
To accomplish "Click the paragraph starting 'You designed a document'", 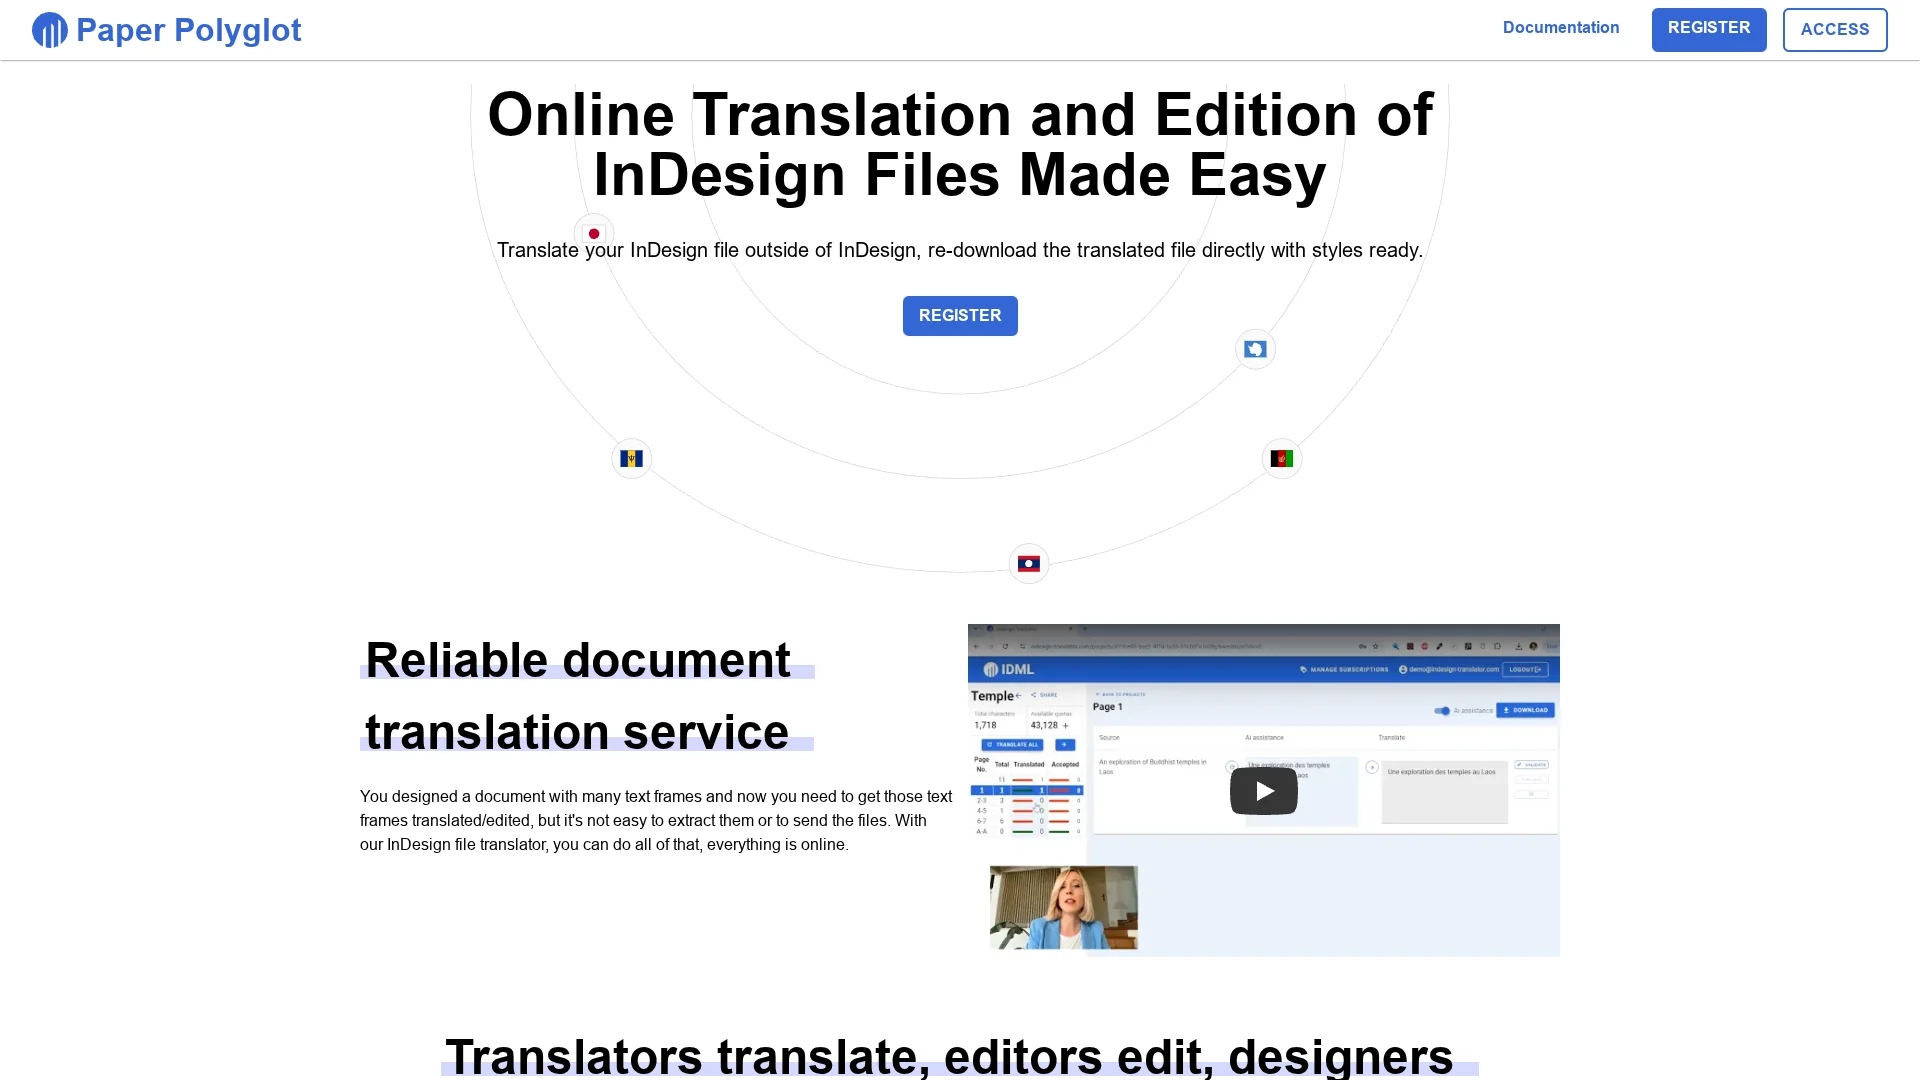I will pos(656,820).
